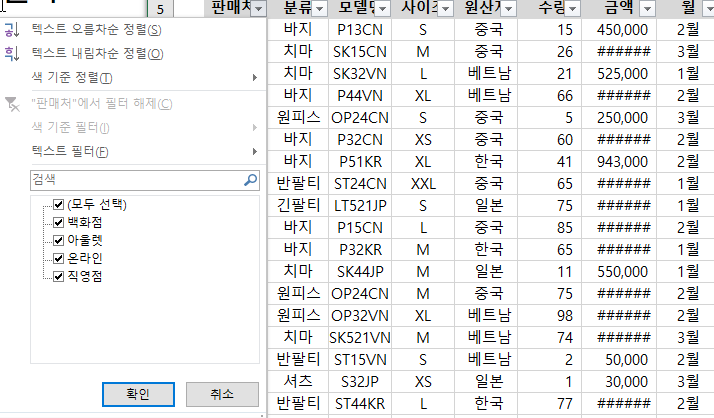Select cell with model S32JP
Screen dimensions: 714x418
point(360,382)
